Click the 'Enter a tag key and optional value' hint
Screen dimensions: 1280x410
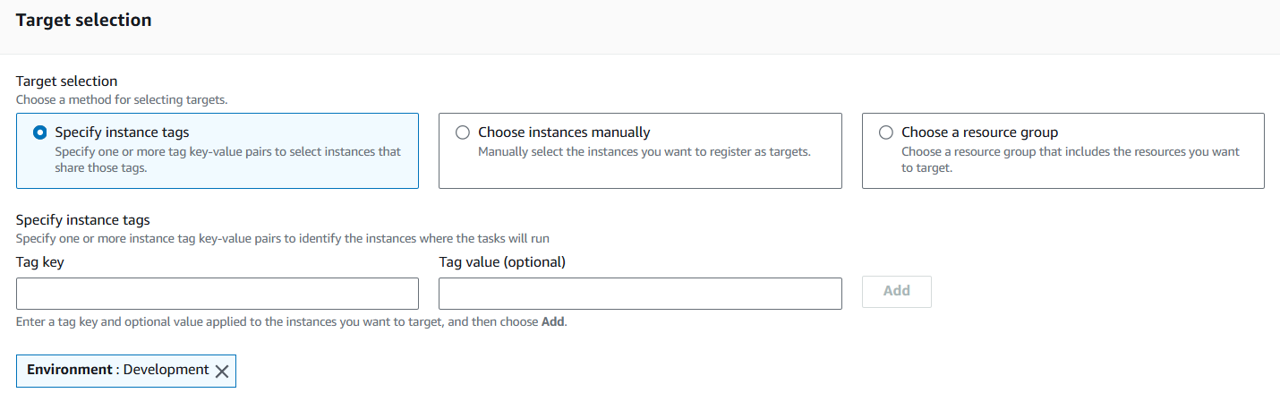[291, 322]
